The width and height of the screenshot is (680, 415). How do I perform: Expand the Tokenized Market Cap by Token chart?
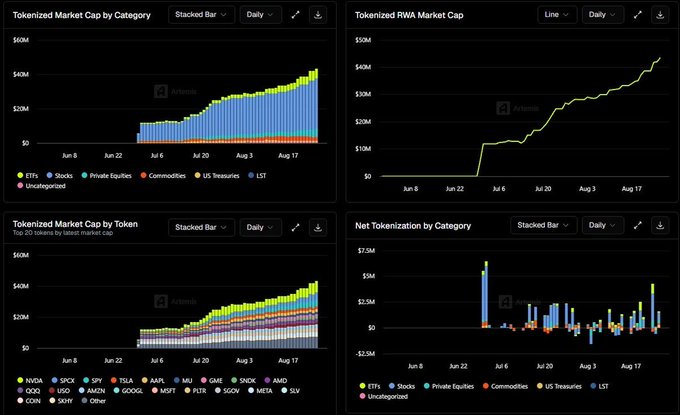click(295, 227)
